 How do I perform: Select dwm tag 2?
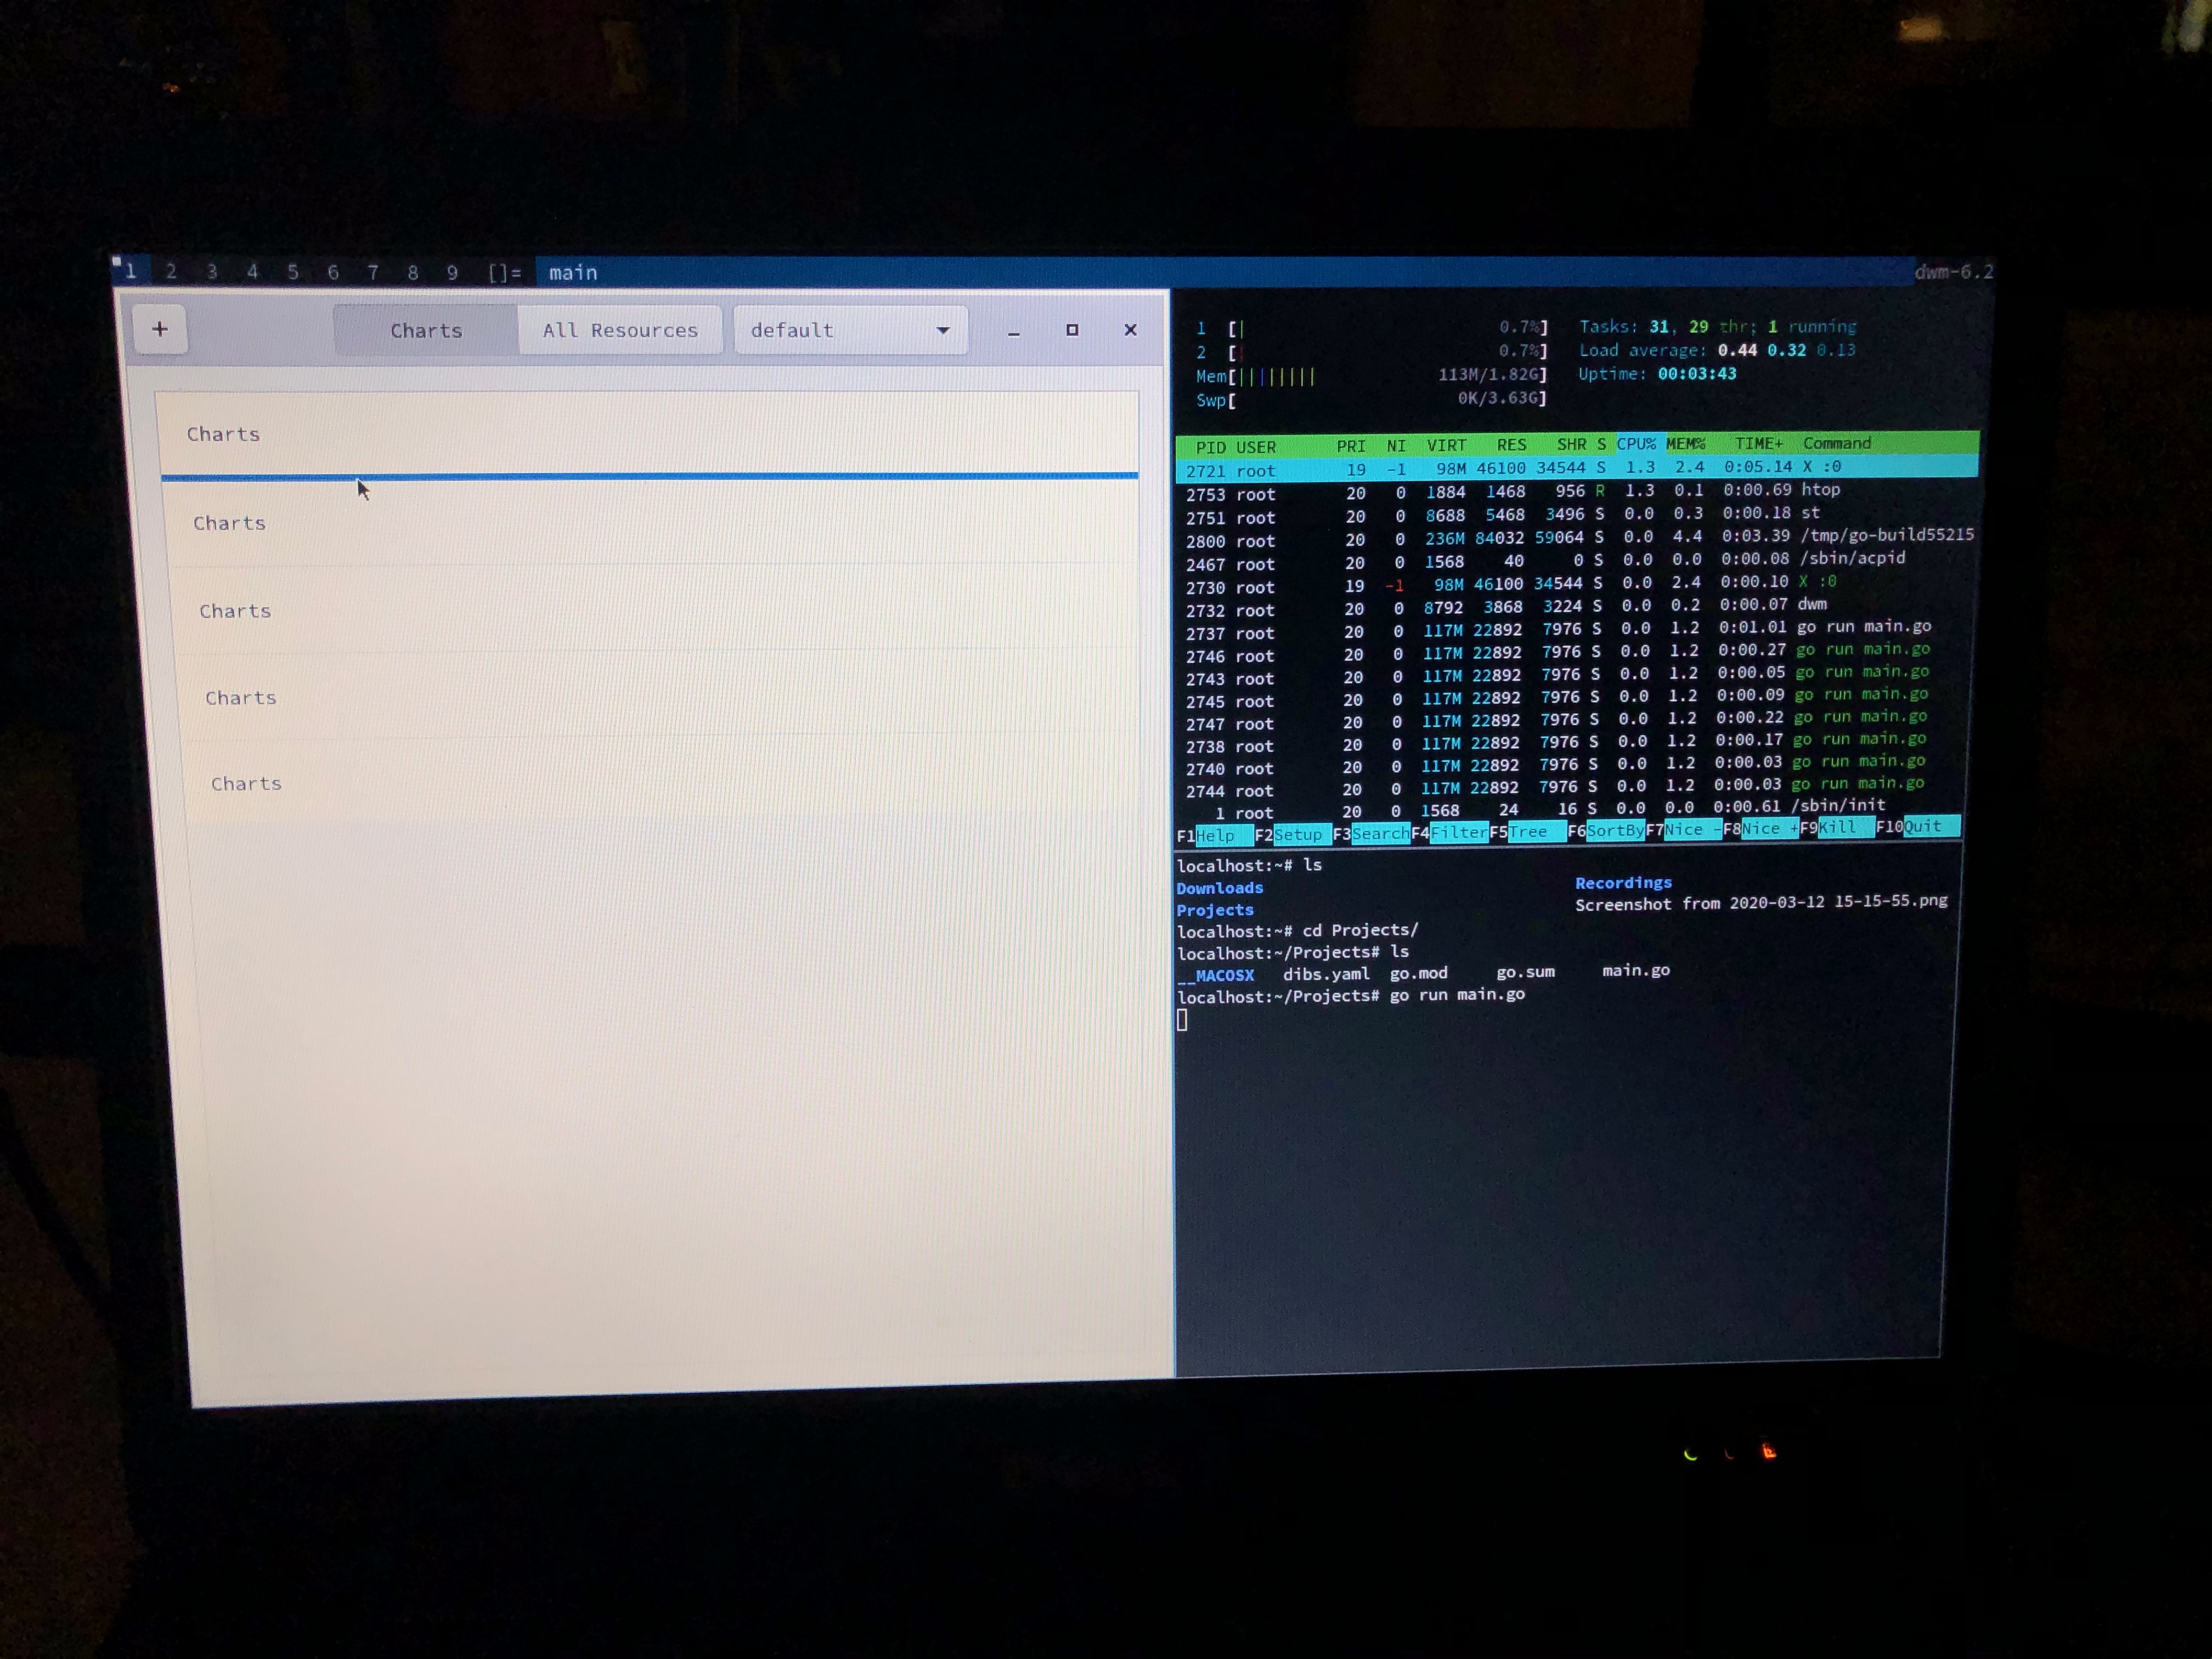(x=171, y=271)
